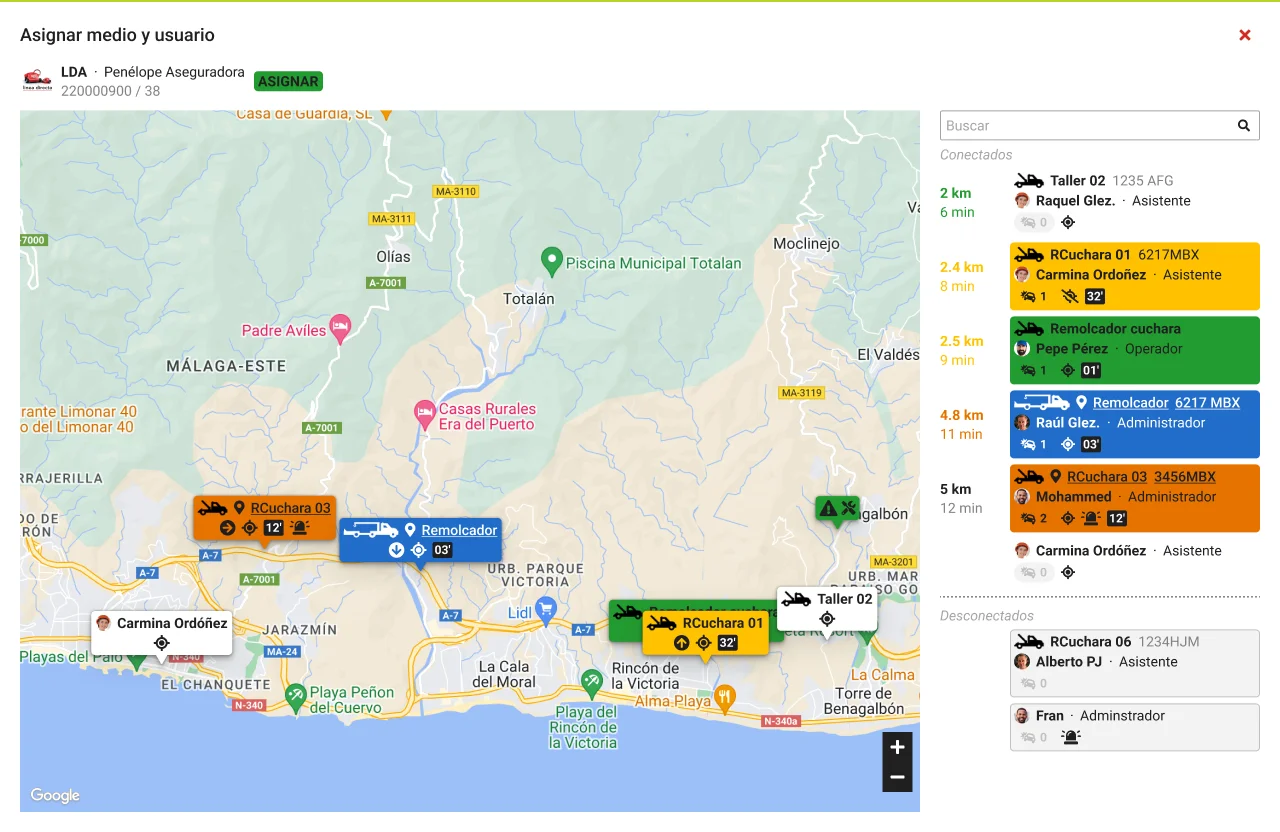Open RCuchara 03 link in orange list card
The image size is (1280, 832).
tap(1107, 477)
